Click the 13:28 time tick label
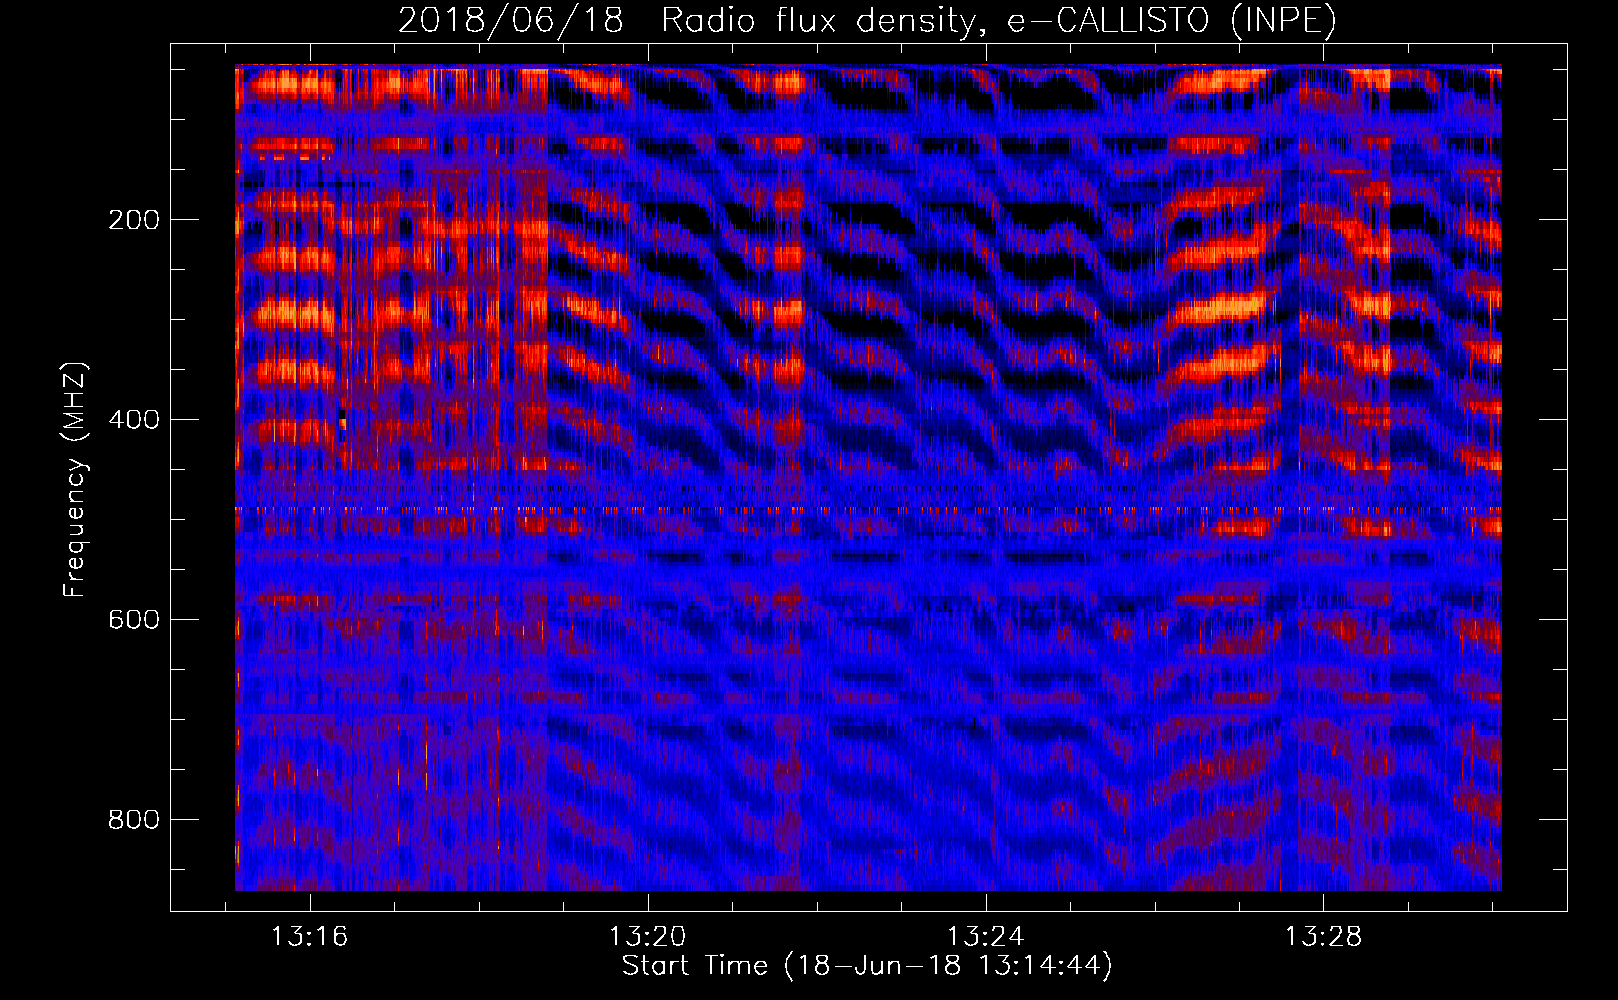This screenshot has width=1618, height=1000. [1324, 937]
